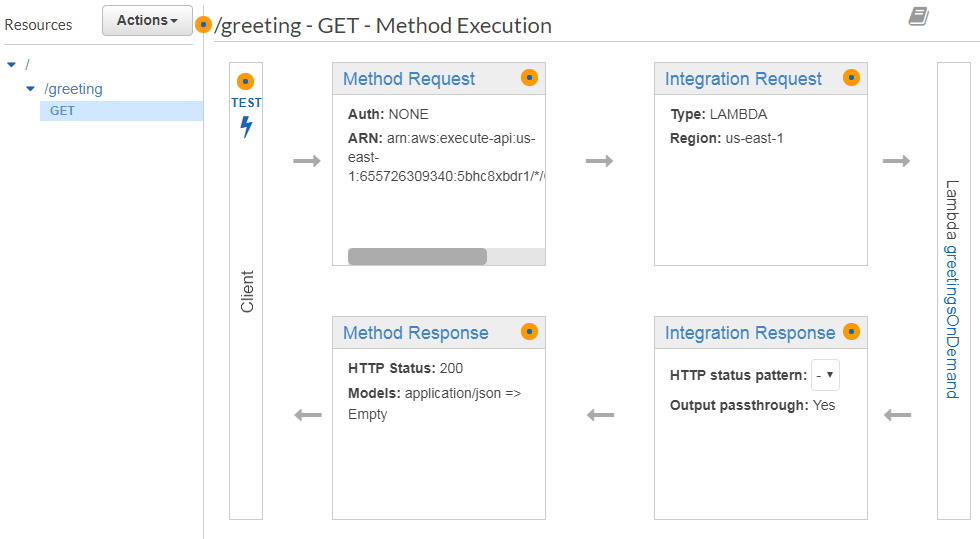Click the orange dot on Integration Request
Viewport: 980px width, 539px height.
click(851, 77)
